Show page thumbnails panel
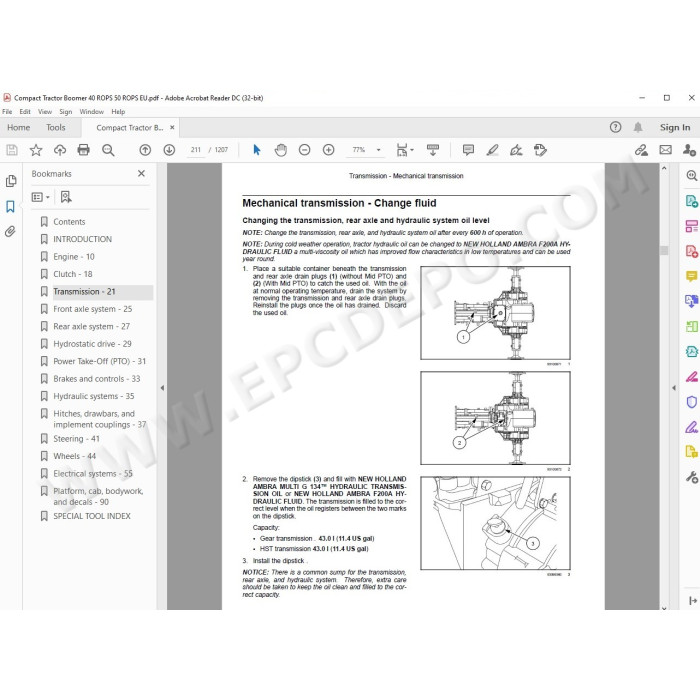Image resolution: width=700 pixels, height=700 pixels. coord(11,181)
